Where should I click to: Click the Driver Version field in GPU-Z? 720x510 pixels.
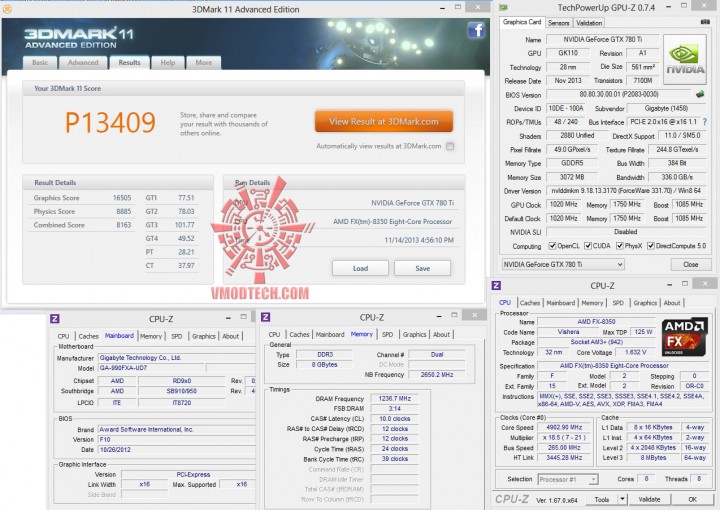pyautogui.click(x=626, y=191)
